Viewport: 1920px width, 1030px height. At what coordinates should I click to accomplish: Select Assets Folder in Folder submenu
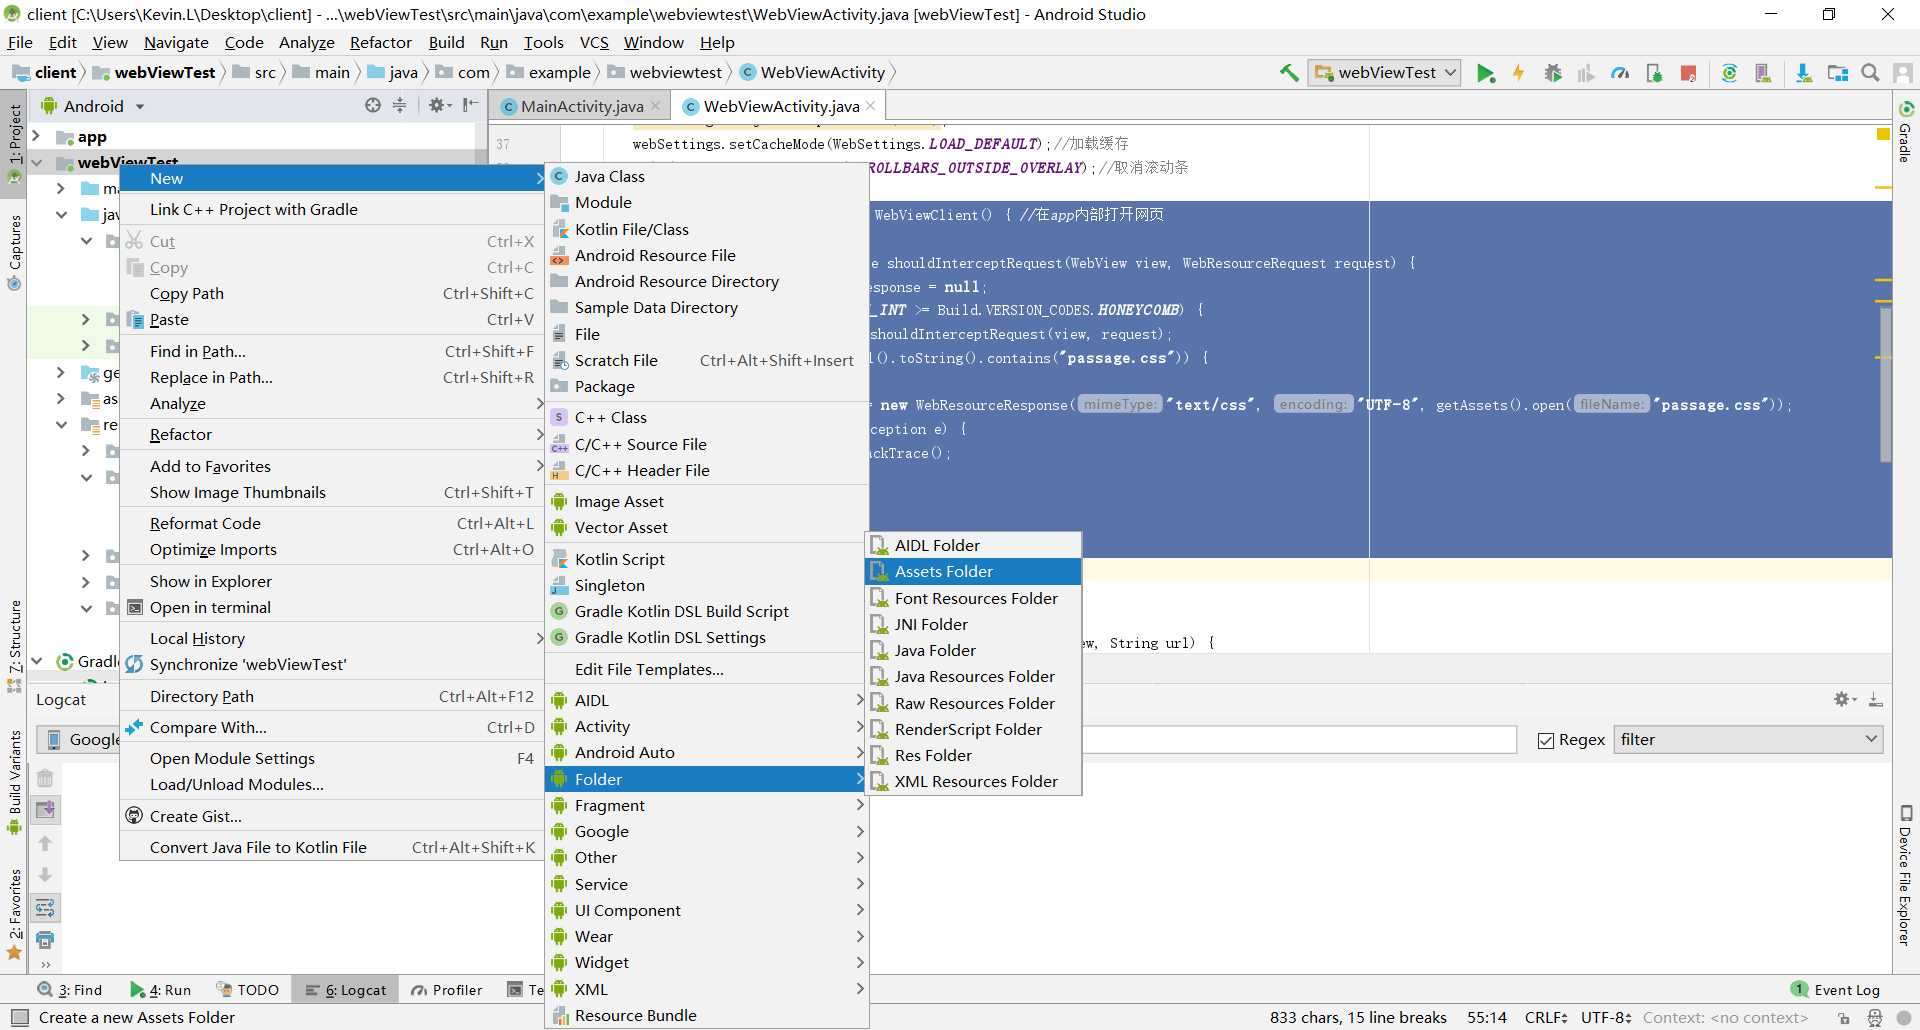(973, 571)
